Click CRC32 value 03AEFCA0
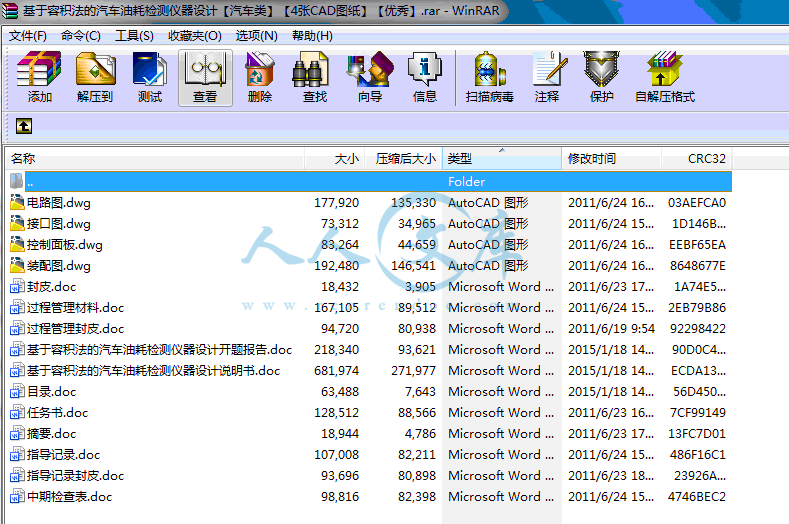789x524 pixels. pos(697,202)
